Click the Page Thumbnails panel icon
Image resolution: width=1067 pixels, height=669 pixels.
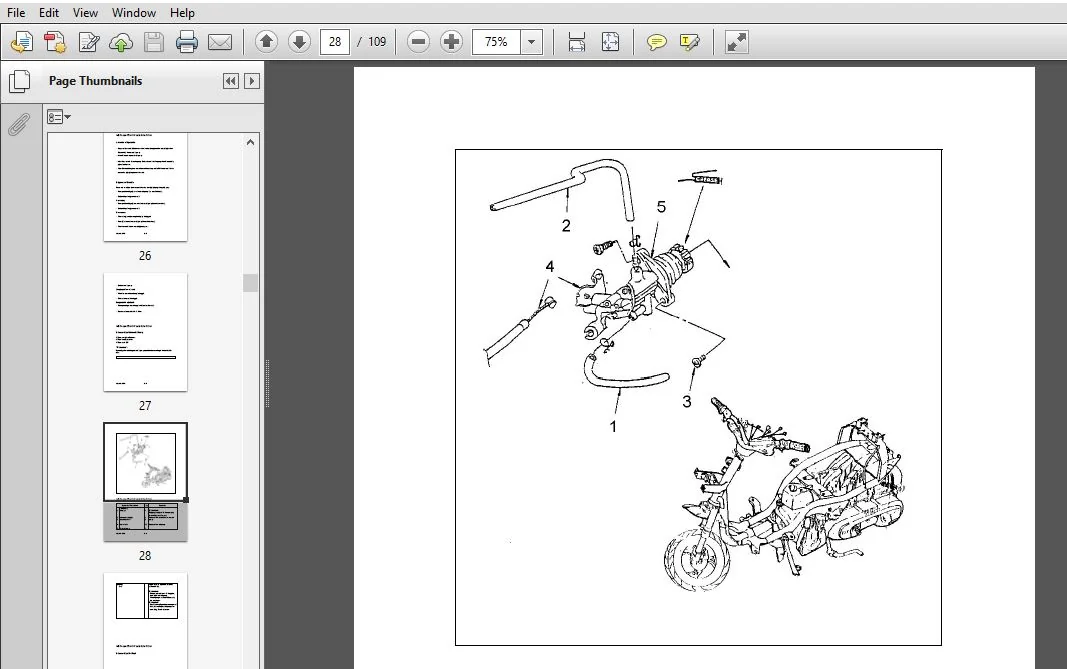coord(19,82)
